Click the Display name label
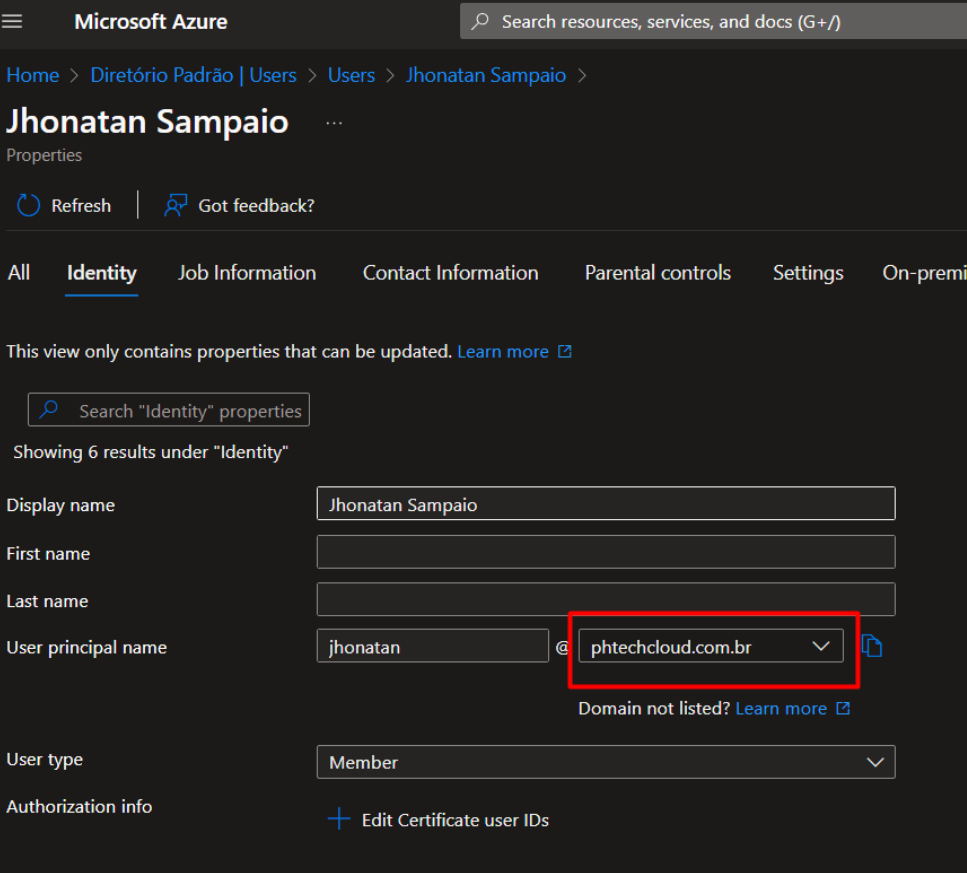Screen dimensions: 967x873 point(60,505)
